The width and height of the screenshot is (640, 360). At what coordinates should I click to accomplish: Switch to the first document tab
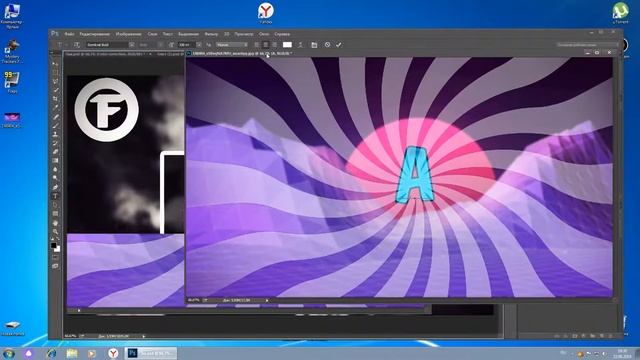click(108, 54)
